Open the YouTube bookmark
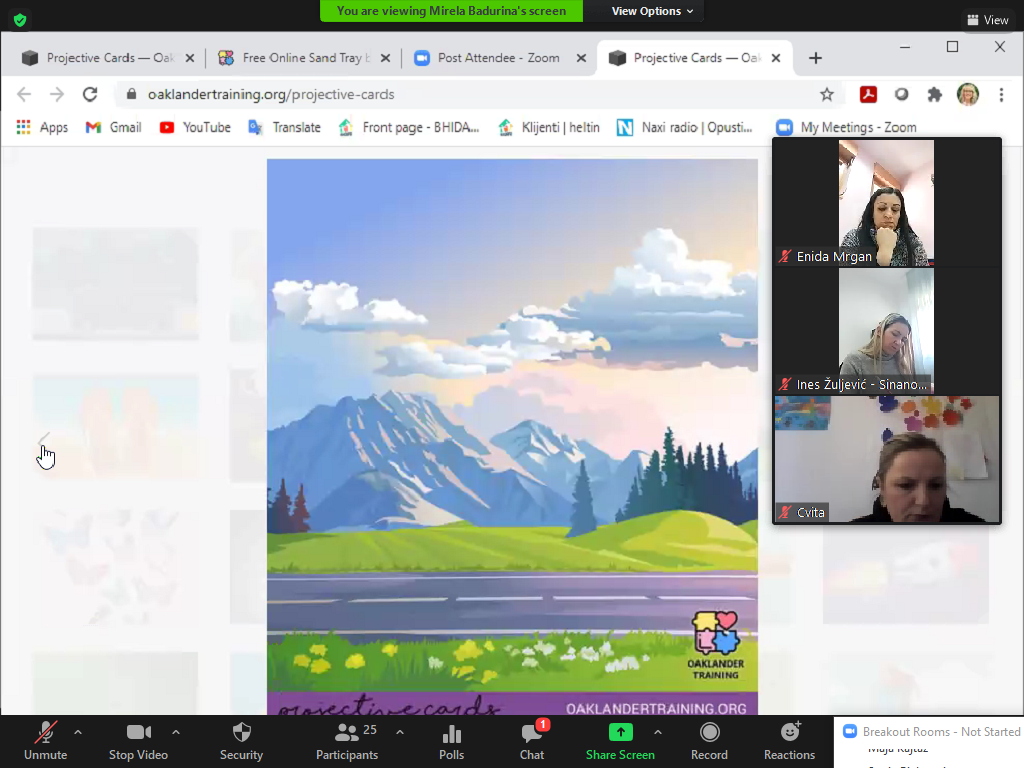The width and height of the screenshot is (1024, 768). (195, 127)
